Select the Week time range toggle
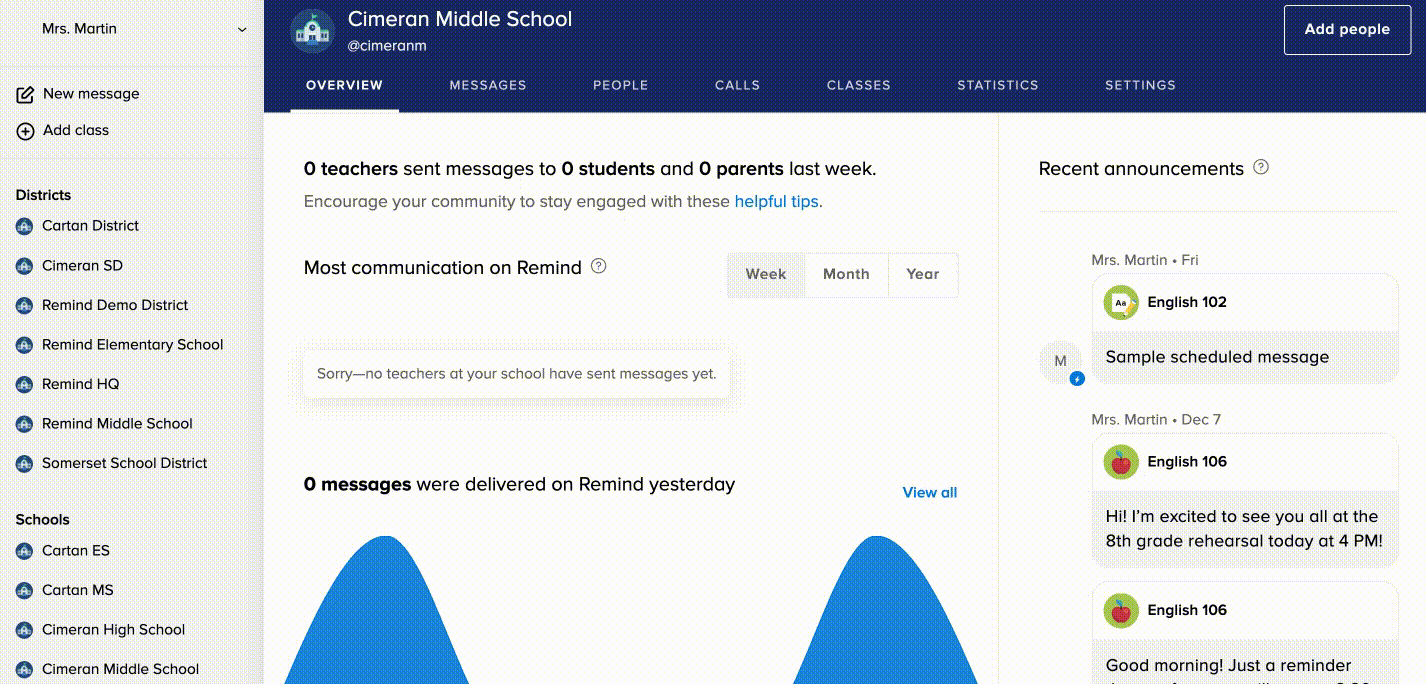This screenshot has height=684, width=1426. point(766,274)
